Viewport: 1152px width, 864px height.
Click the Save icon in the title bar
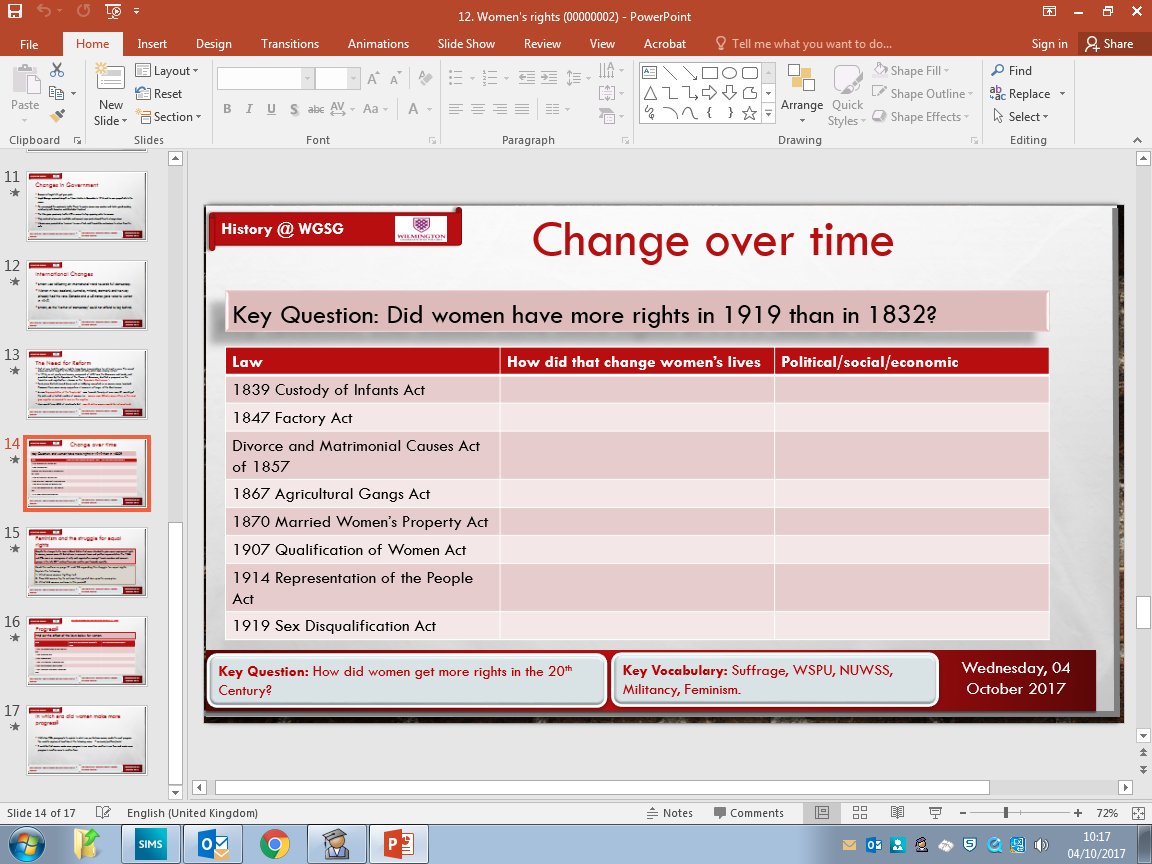15,11
